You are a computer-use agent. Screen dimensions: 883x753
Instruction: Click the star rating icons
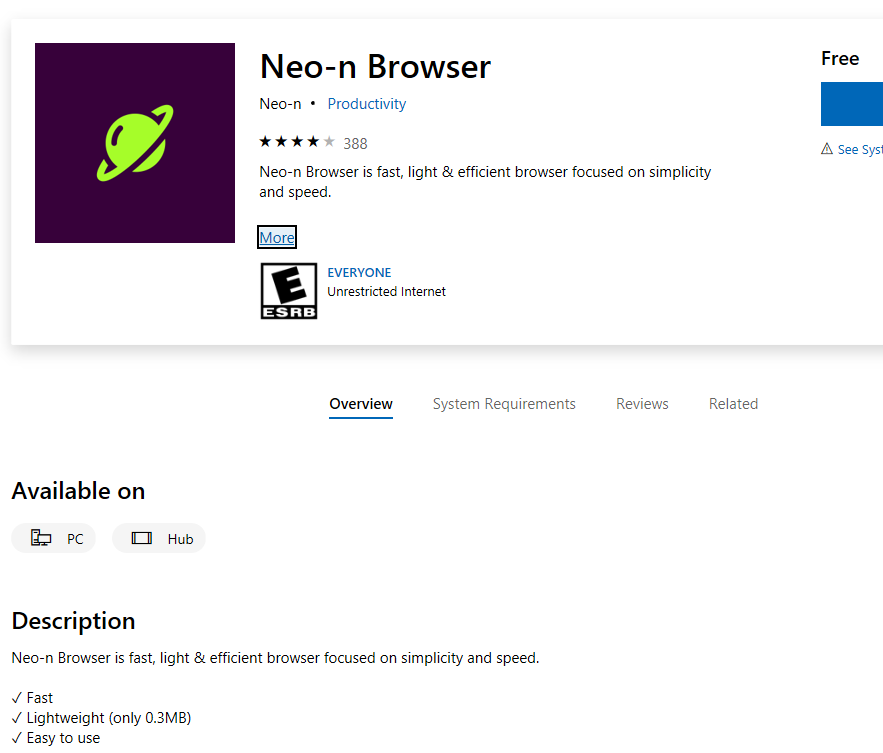point(297,142)
